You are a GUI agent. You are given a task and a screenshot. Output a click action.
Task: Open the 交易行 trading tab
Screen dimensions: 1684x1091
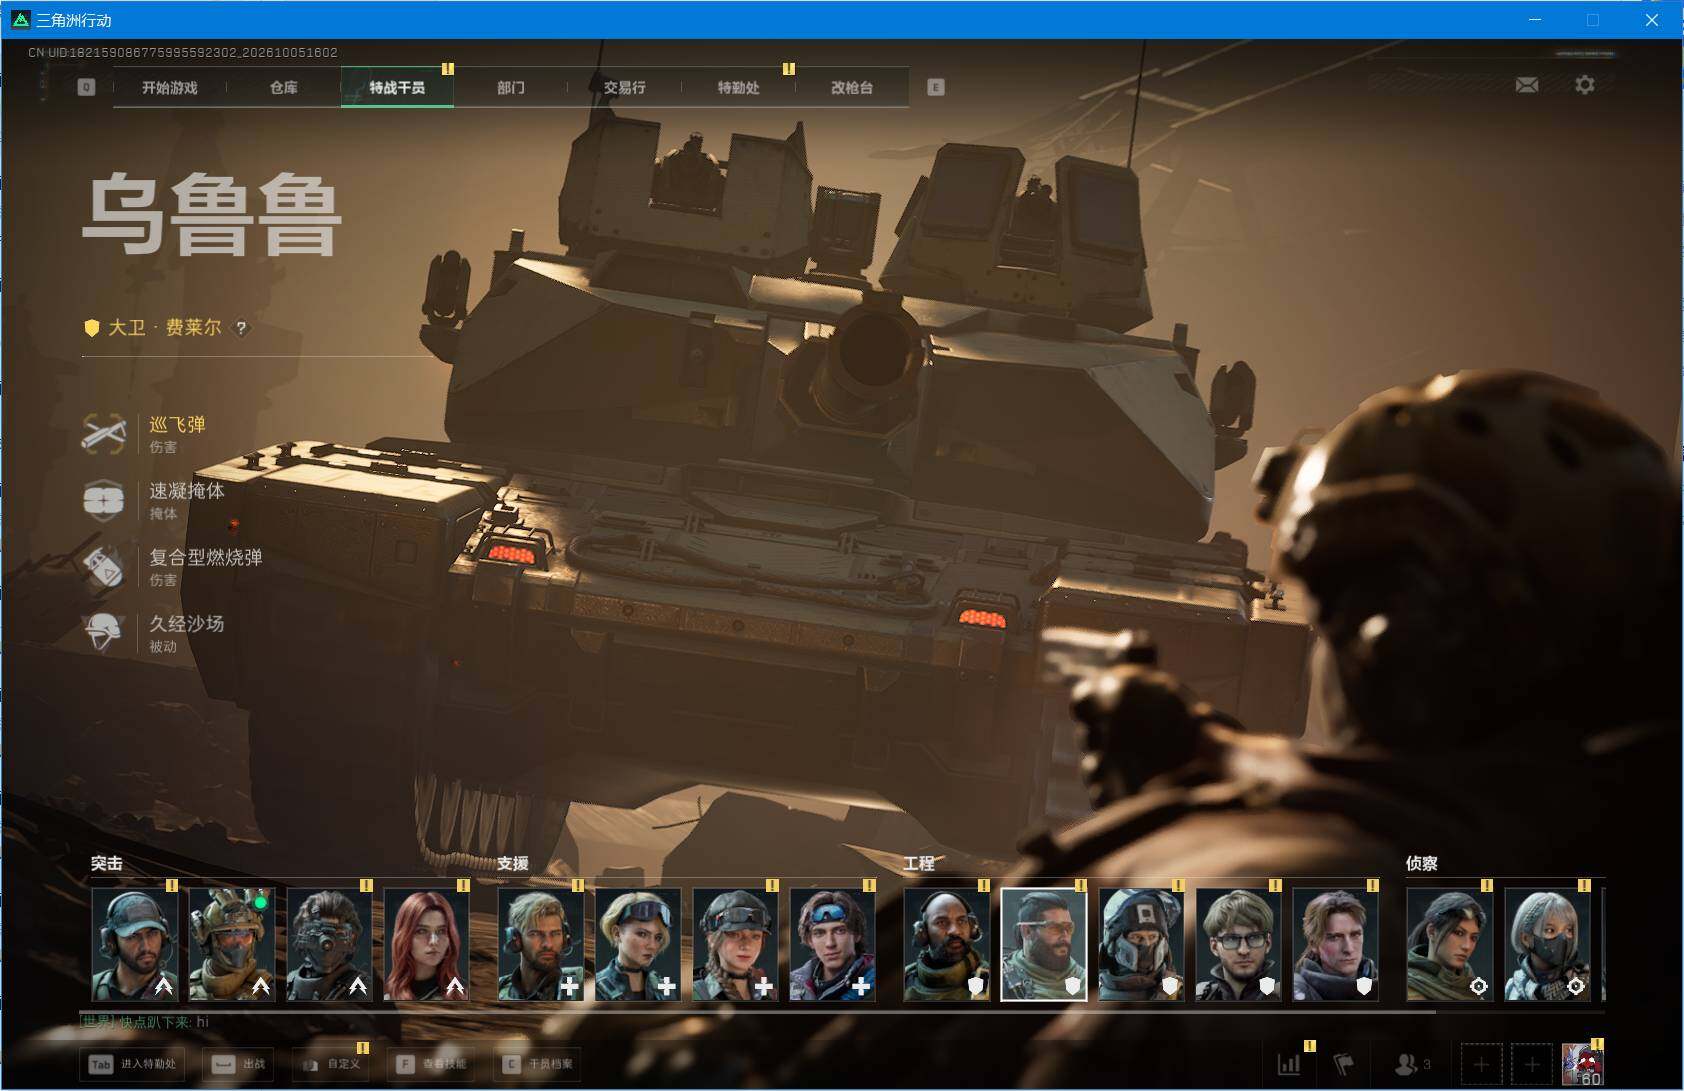click(x=625, y=88)
